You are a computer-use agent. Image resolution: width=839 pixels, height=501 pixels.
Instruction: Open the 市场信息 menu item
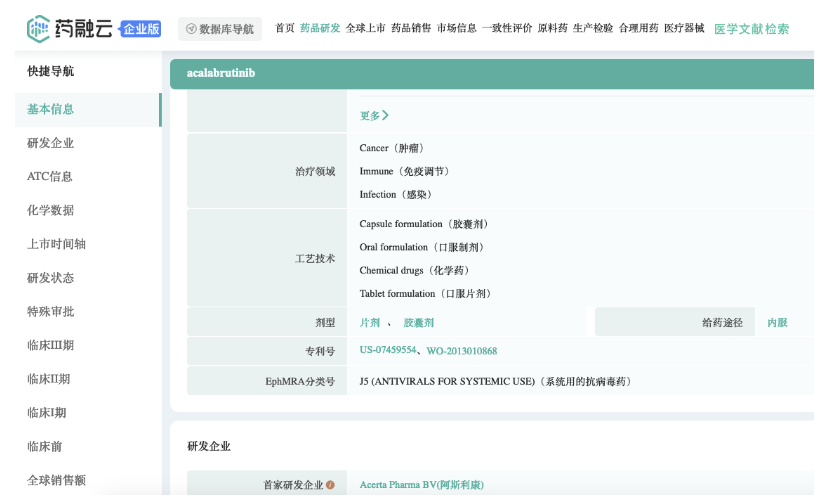tap(456, 28)
